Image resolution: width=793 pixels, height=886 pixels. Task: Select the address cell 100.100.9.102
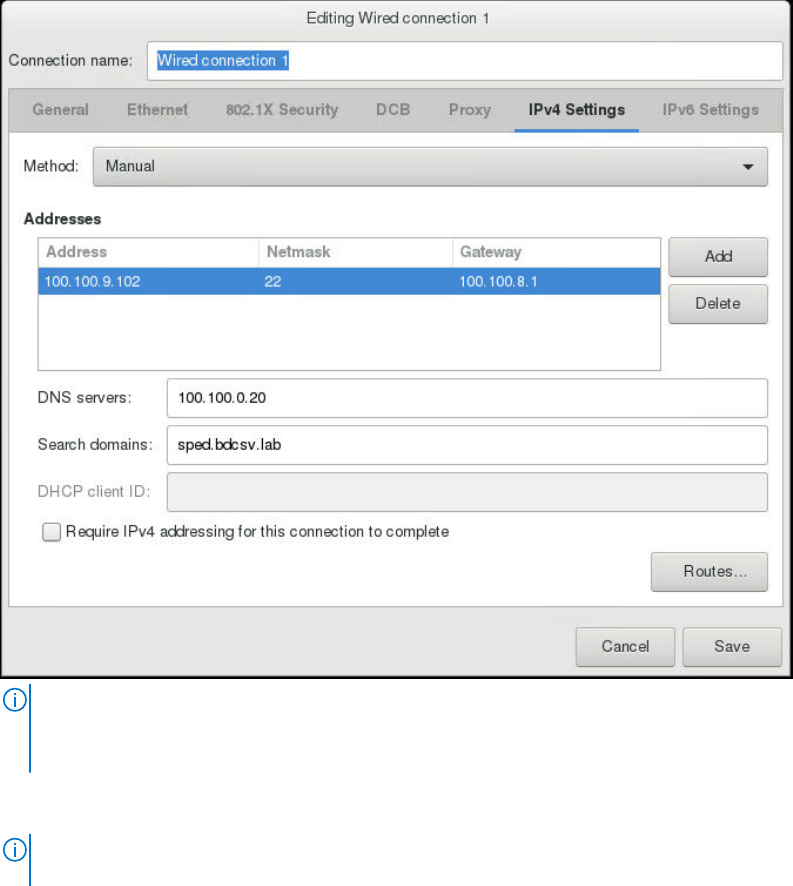coord(149,281)
